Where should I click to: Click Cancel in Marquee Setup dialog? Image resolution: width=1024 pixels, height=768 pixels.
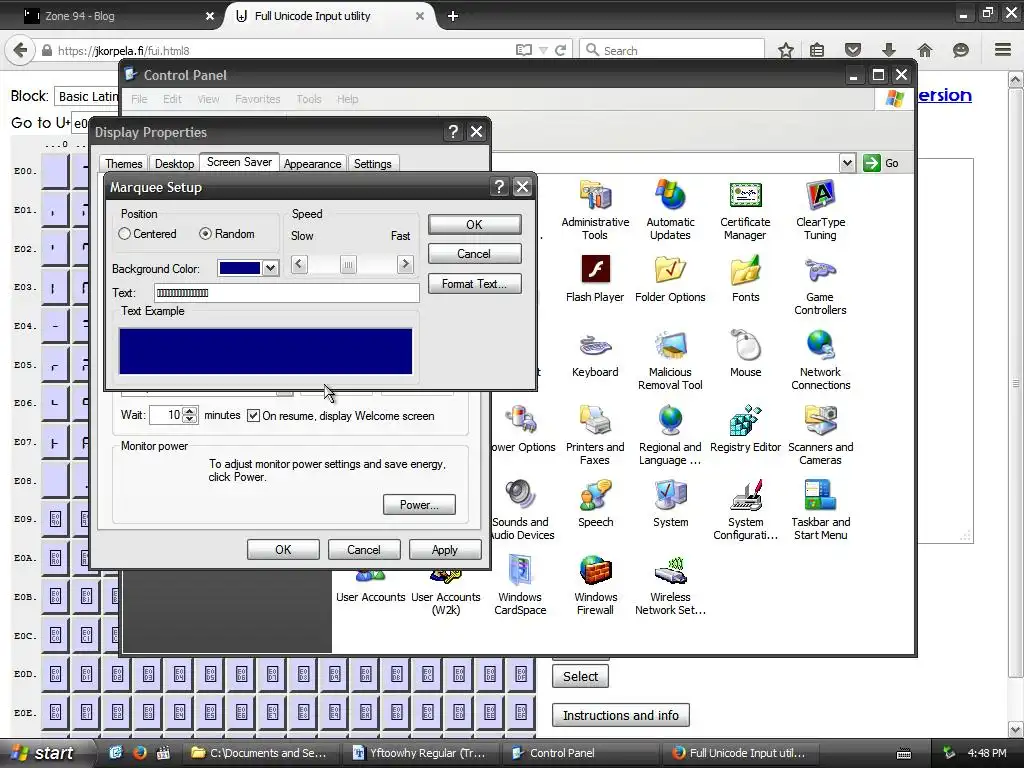click(x=475, y=254)
